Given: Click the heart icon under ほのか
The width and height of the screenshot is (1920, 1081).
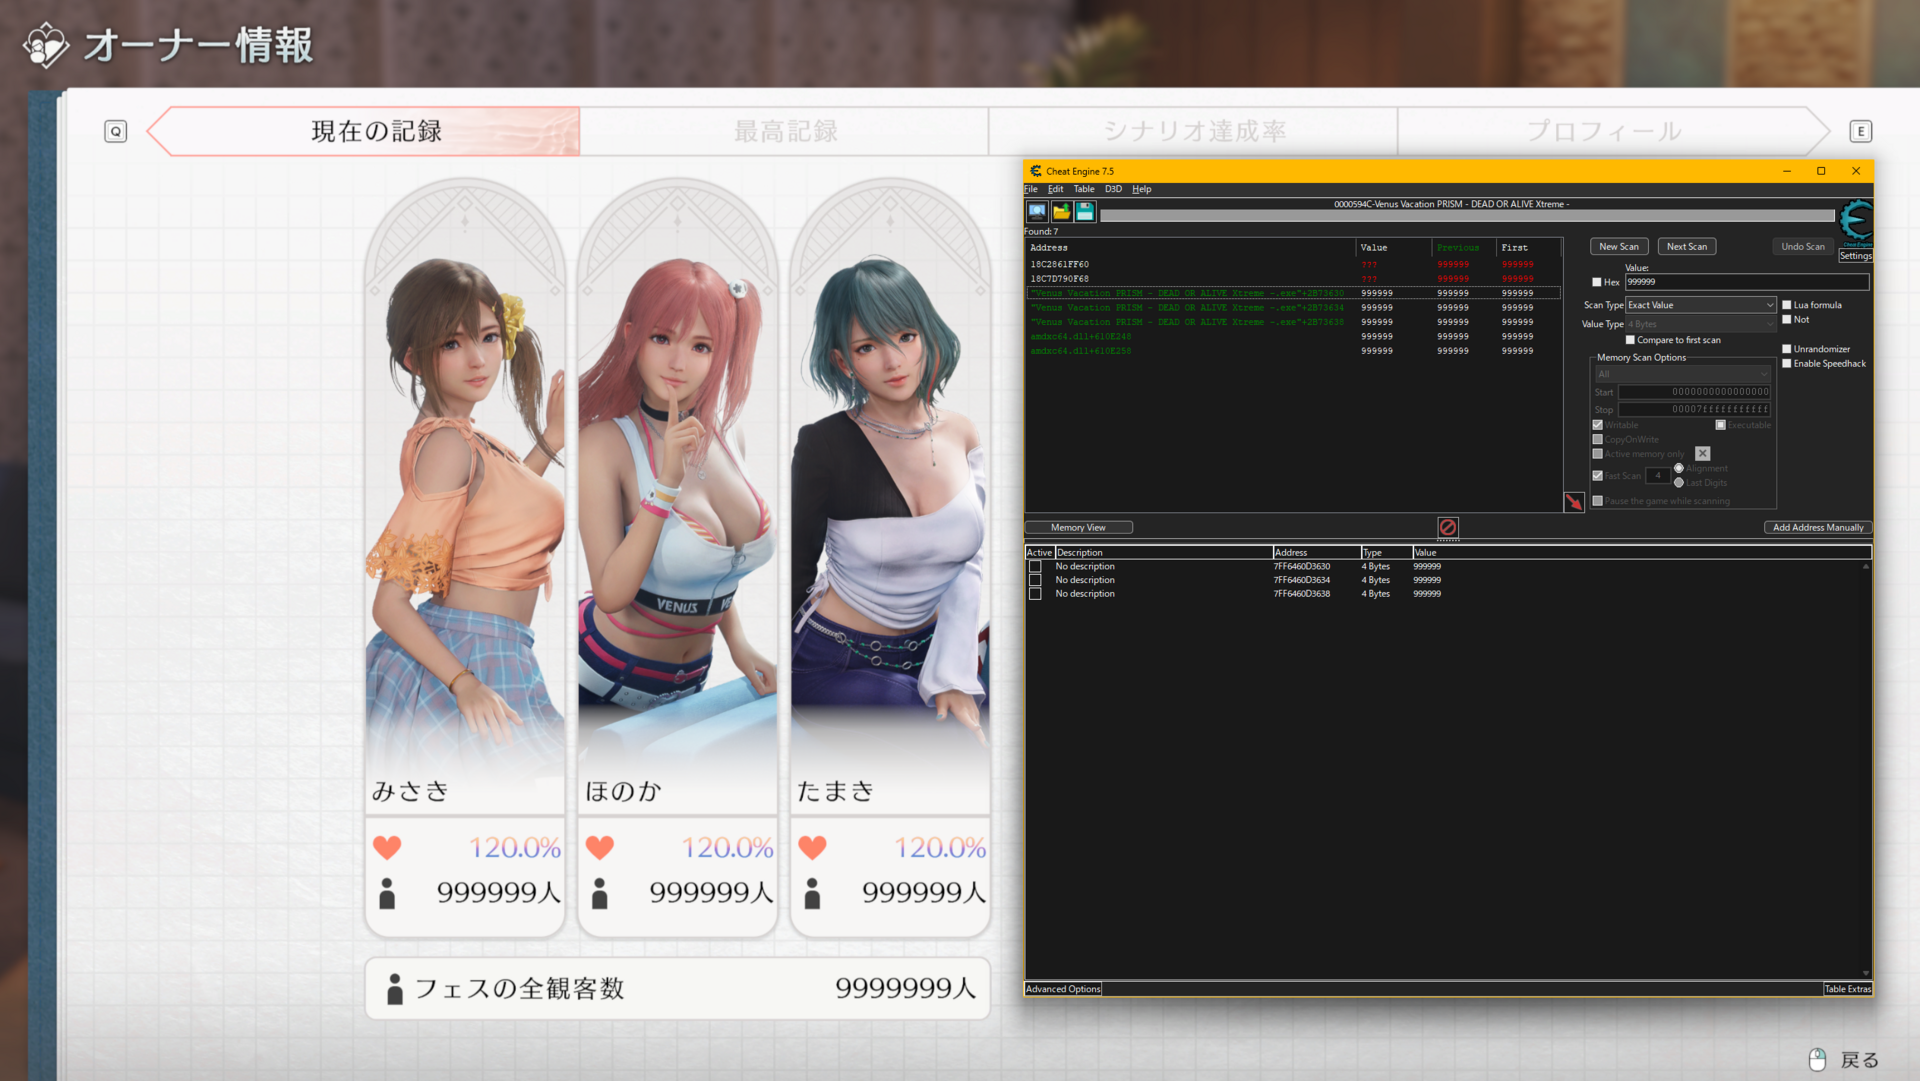Looking at the screenshot, I should 600,848.
